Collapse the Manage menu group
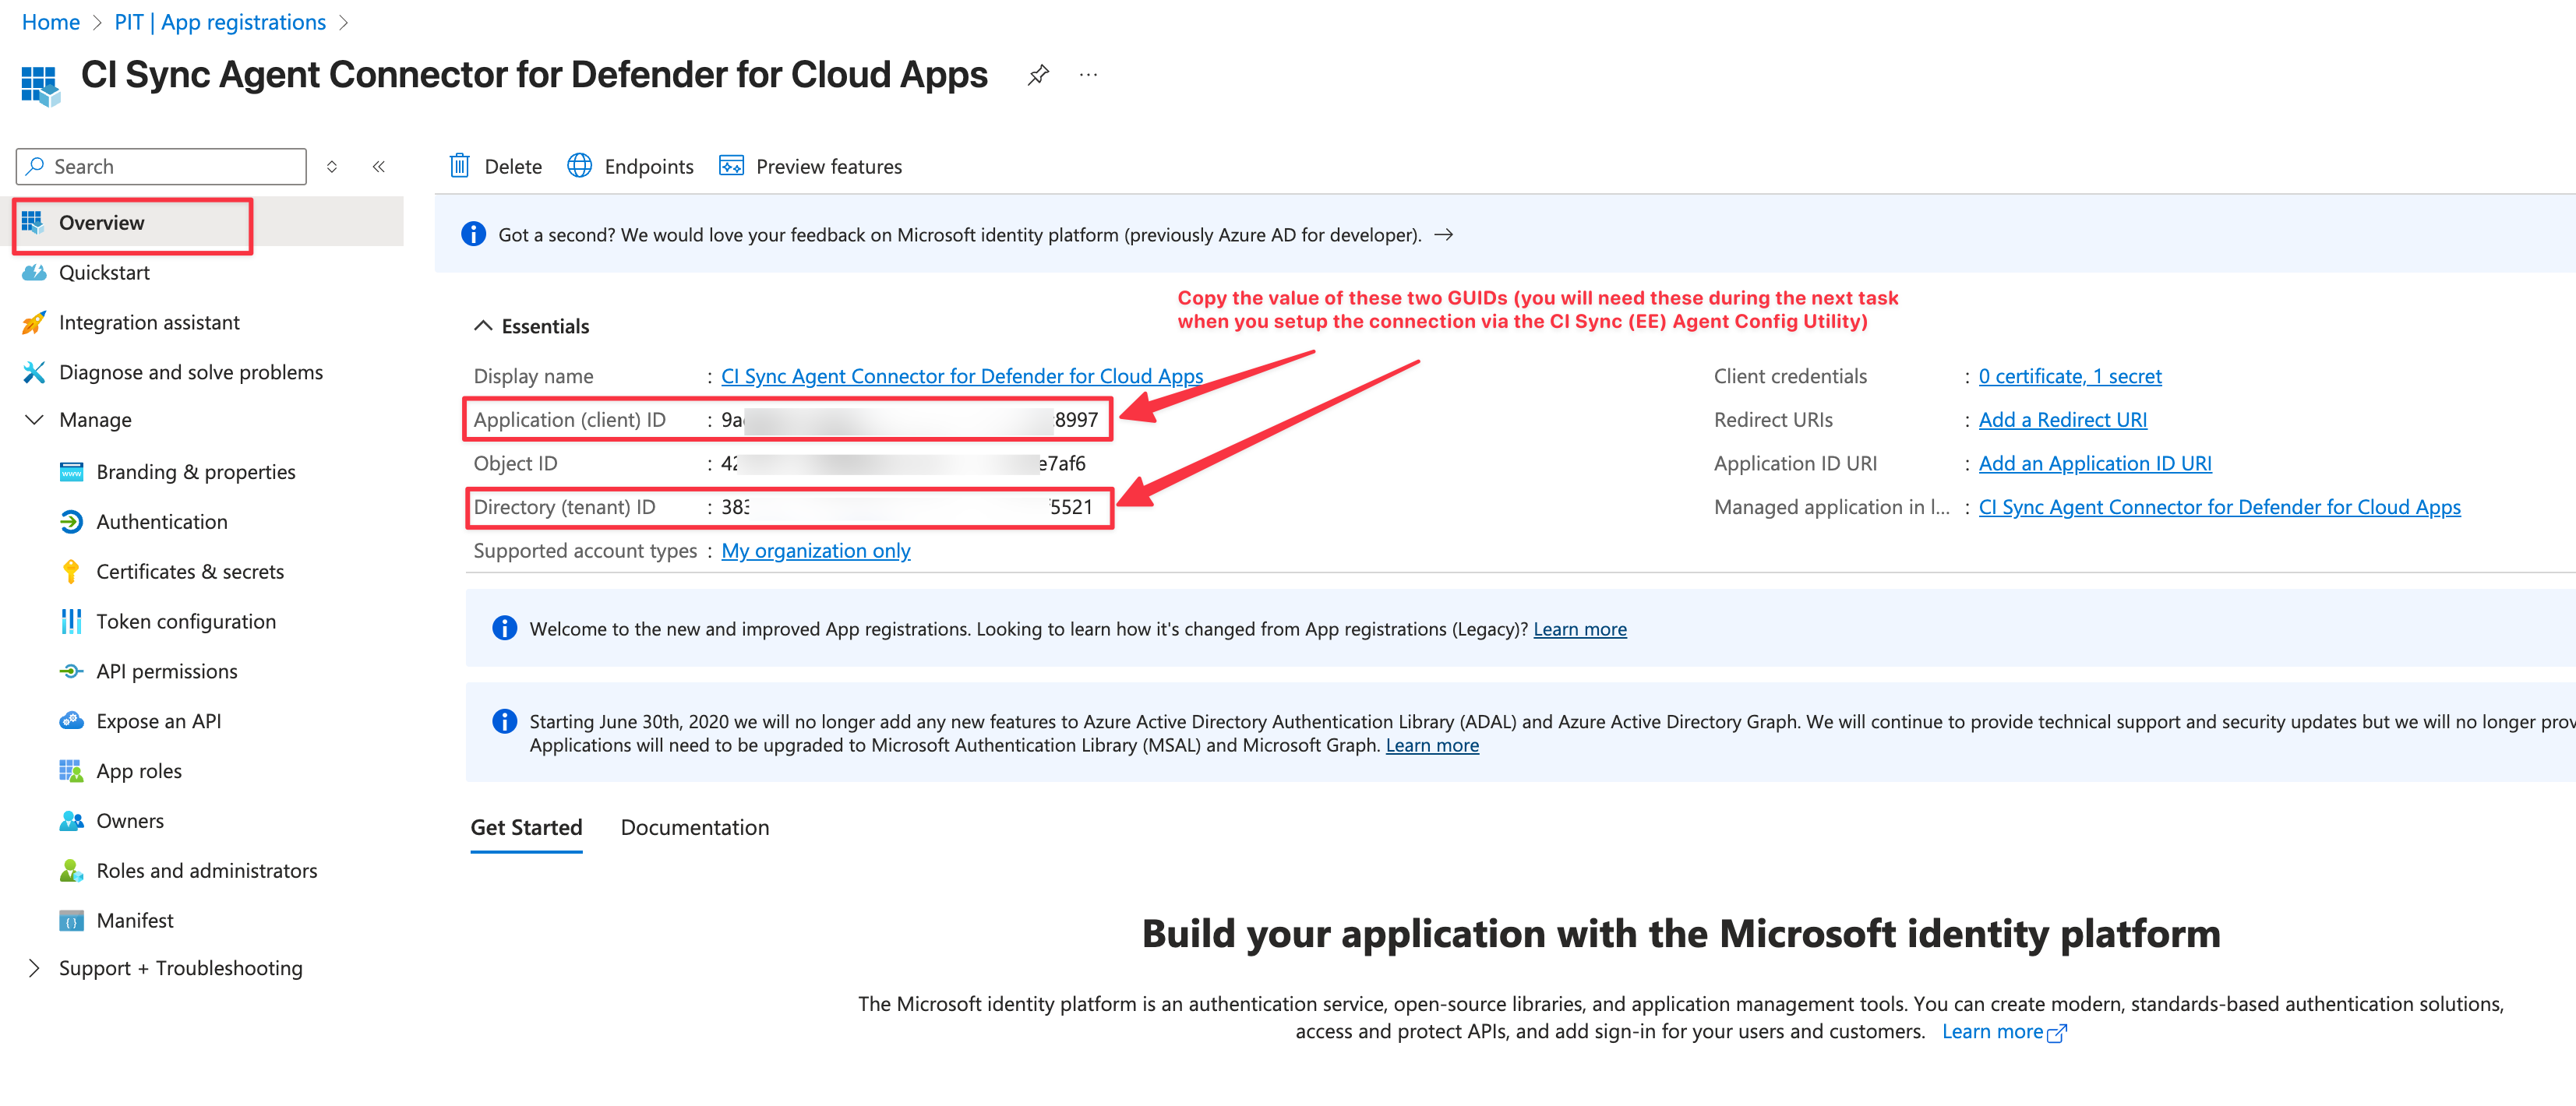Screen dimensions: 2576x1106 tap(34, 420)
